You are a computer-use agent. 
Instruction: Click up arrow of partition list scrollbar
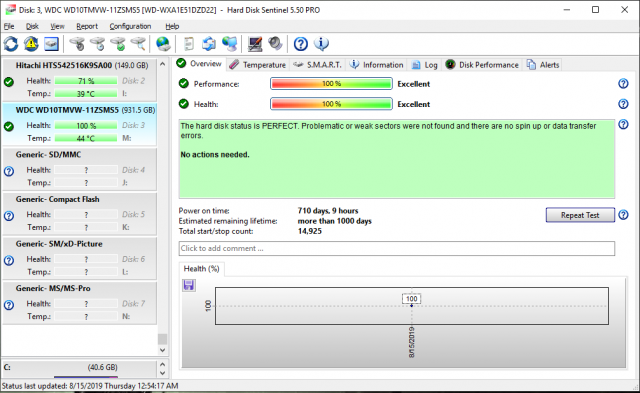tap(162, 364)
